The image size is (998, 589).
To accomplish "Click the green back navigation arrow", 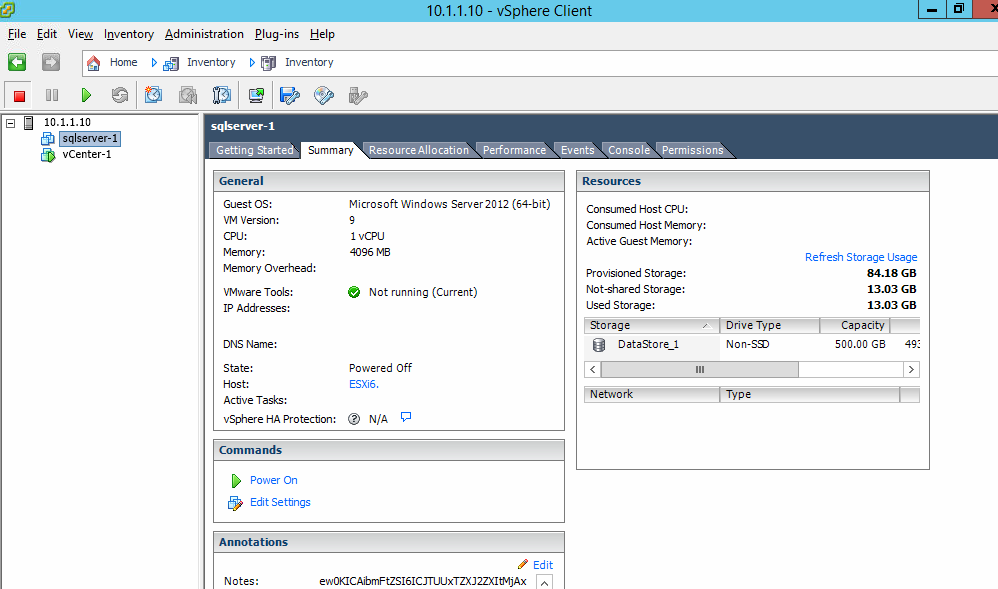I will (17, 62).
